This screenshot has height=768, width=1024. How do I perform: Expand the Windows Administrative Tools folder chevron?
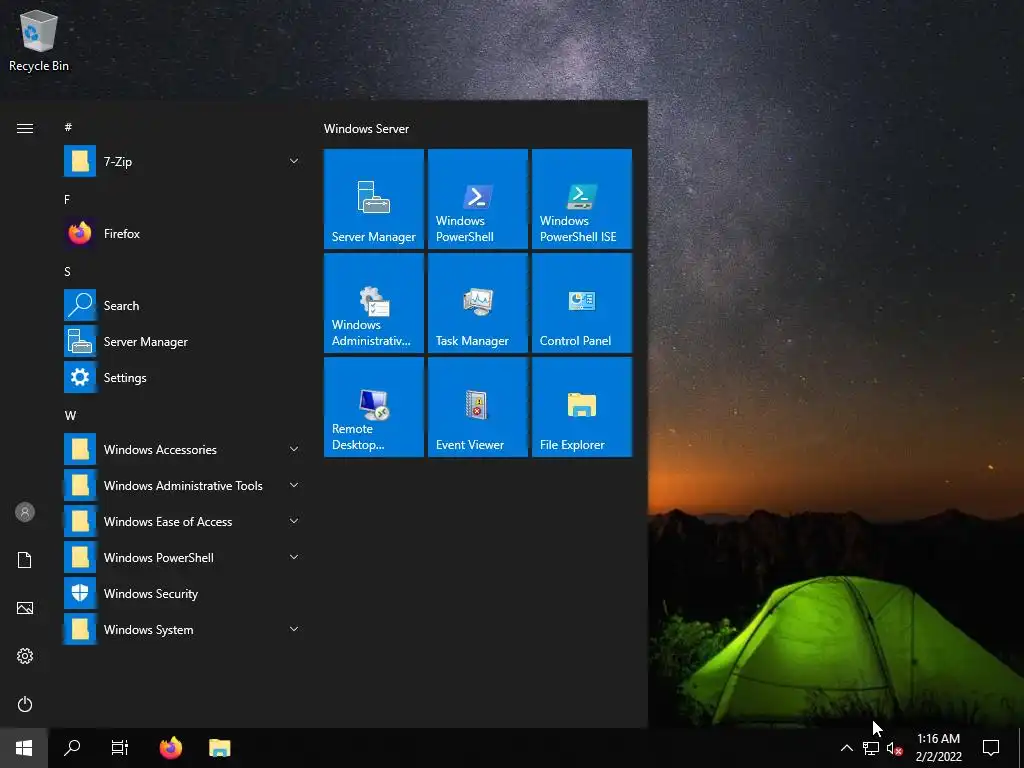tap(294, 485)
